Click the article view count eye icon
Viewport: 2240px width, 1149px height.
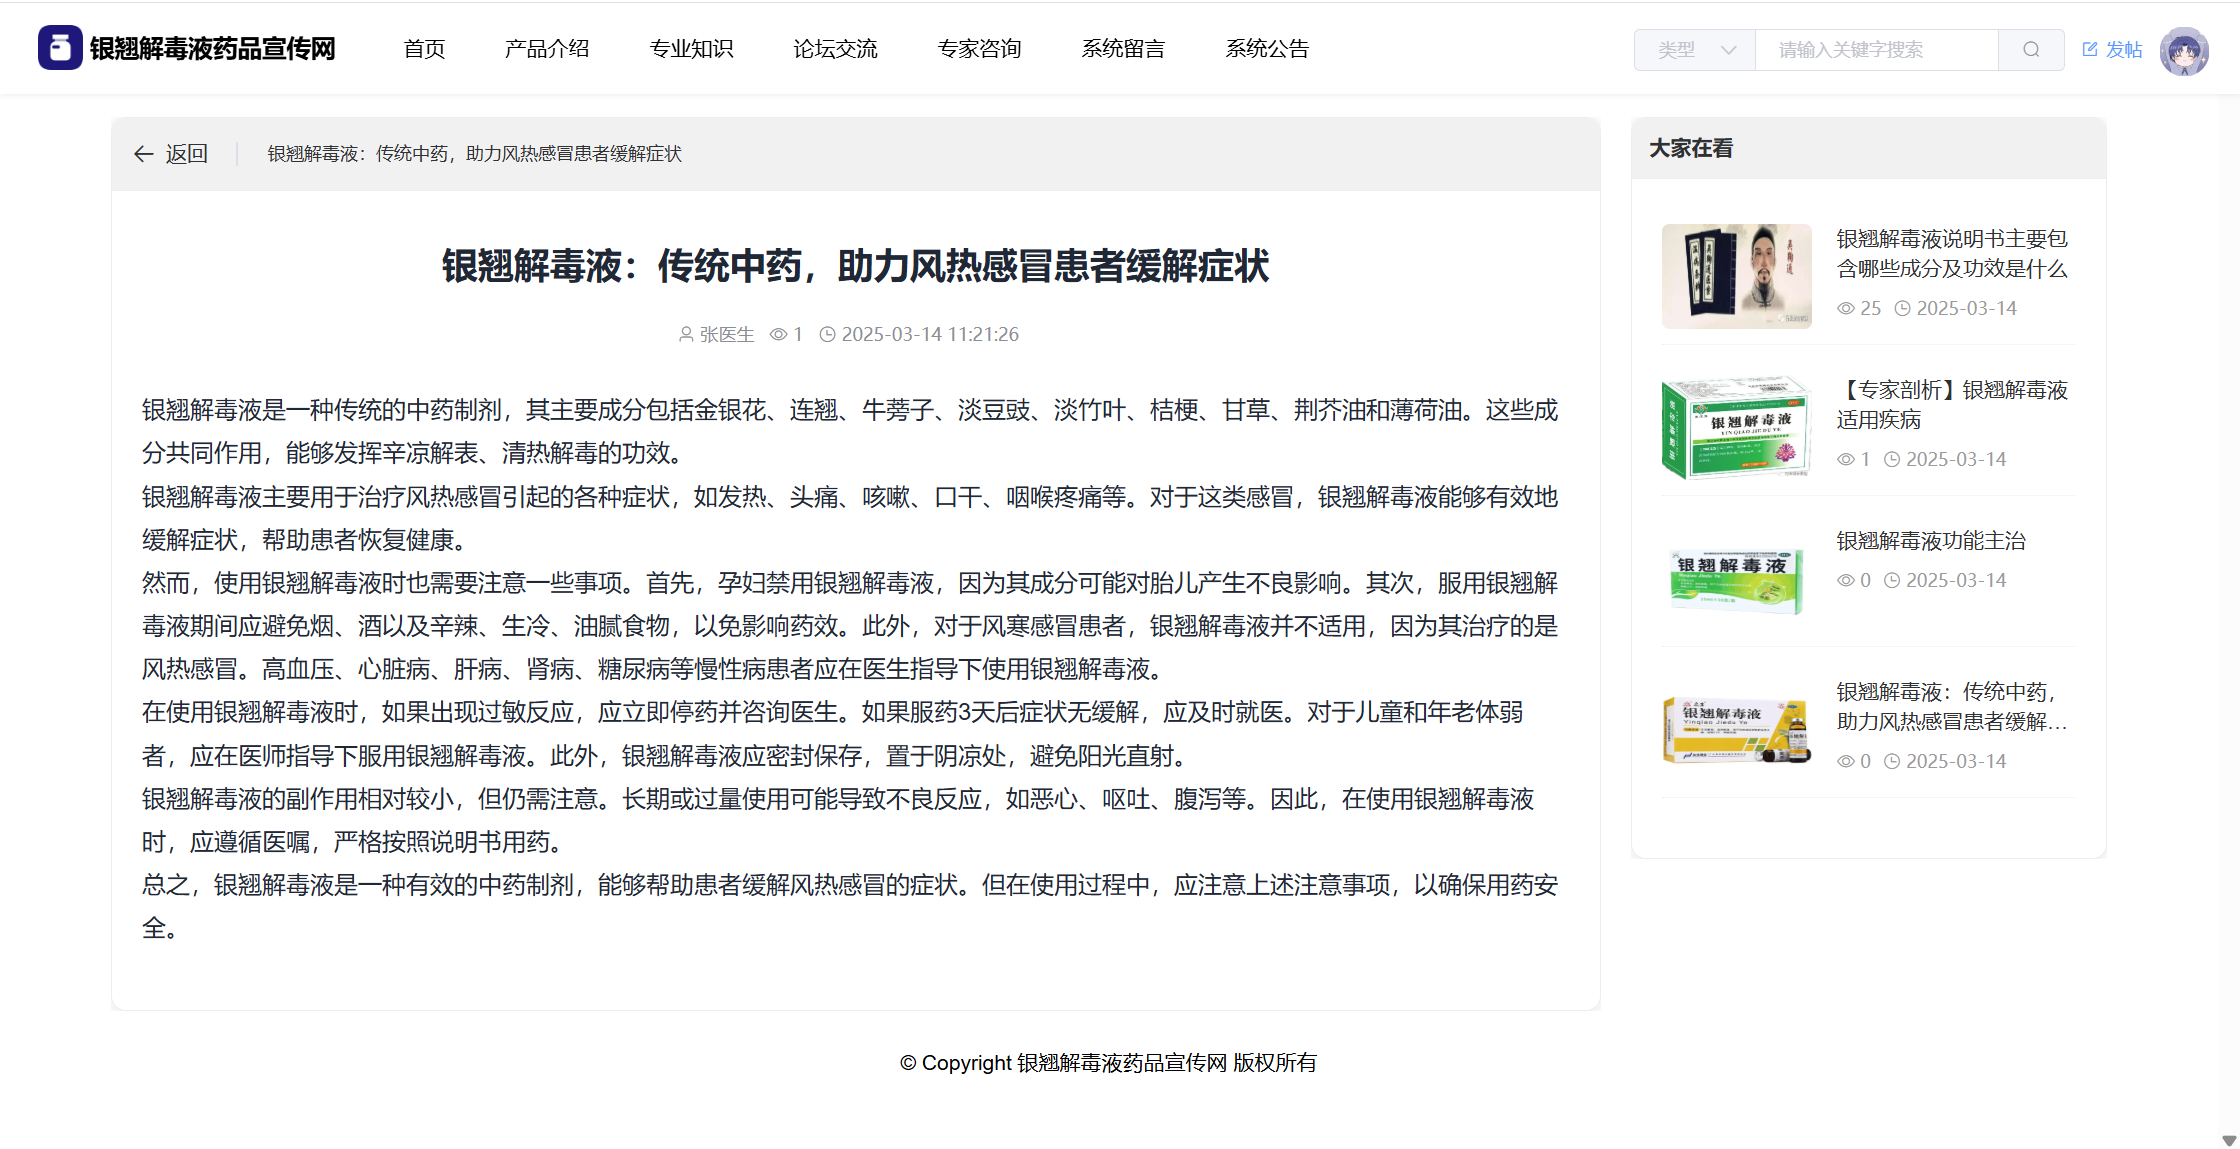pos(778,335)
